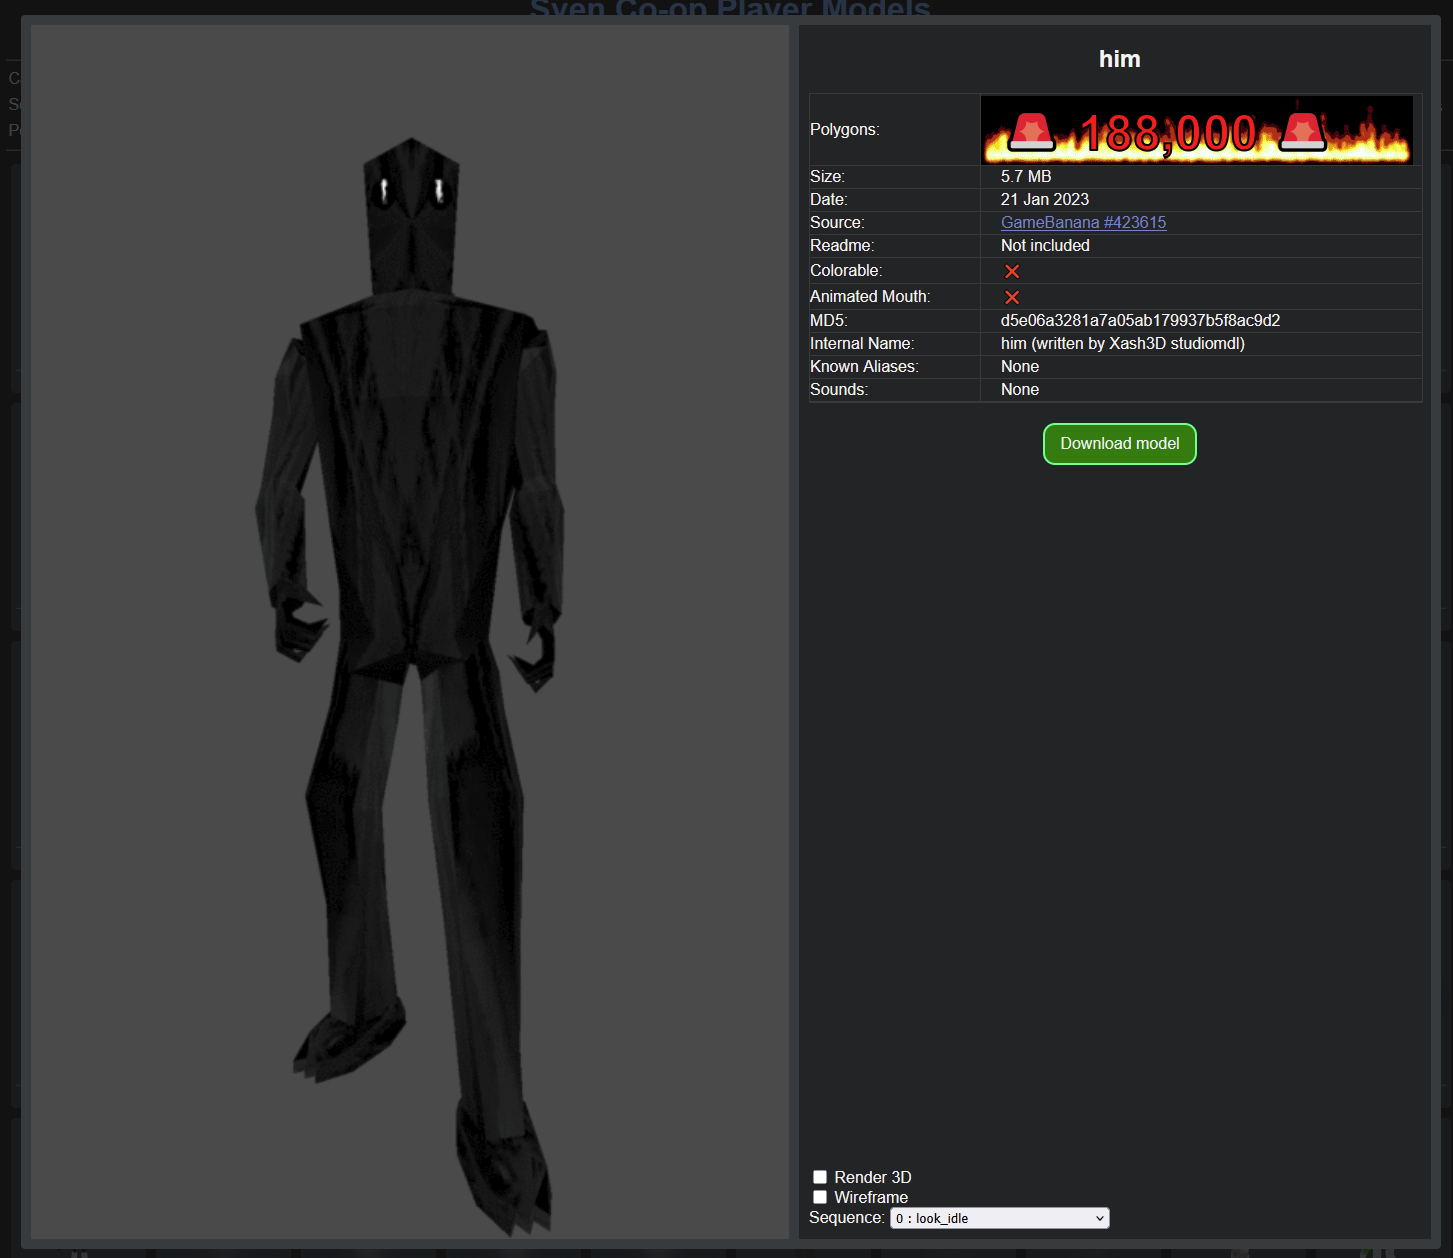Open the GameBanana #423615 source link

point(1083,223)
